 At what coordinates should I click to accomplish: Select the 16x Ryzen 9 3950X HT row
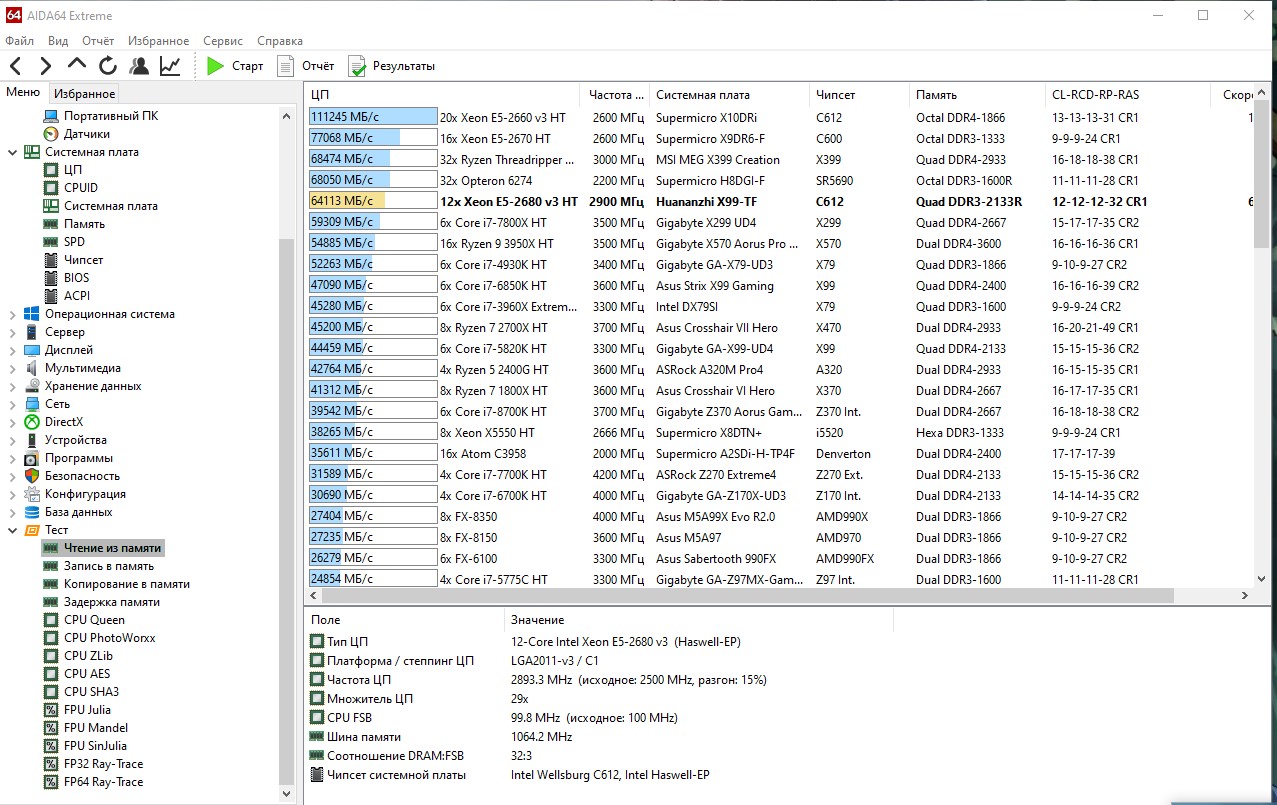[x=780, y=243]
